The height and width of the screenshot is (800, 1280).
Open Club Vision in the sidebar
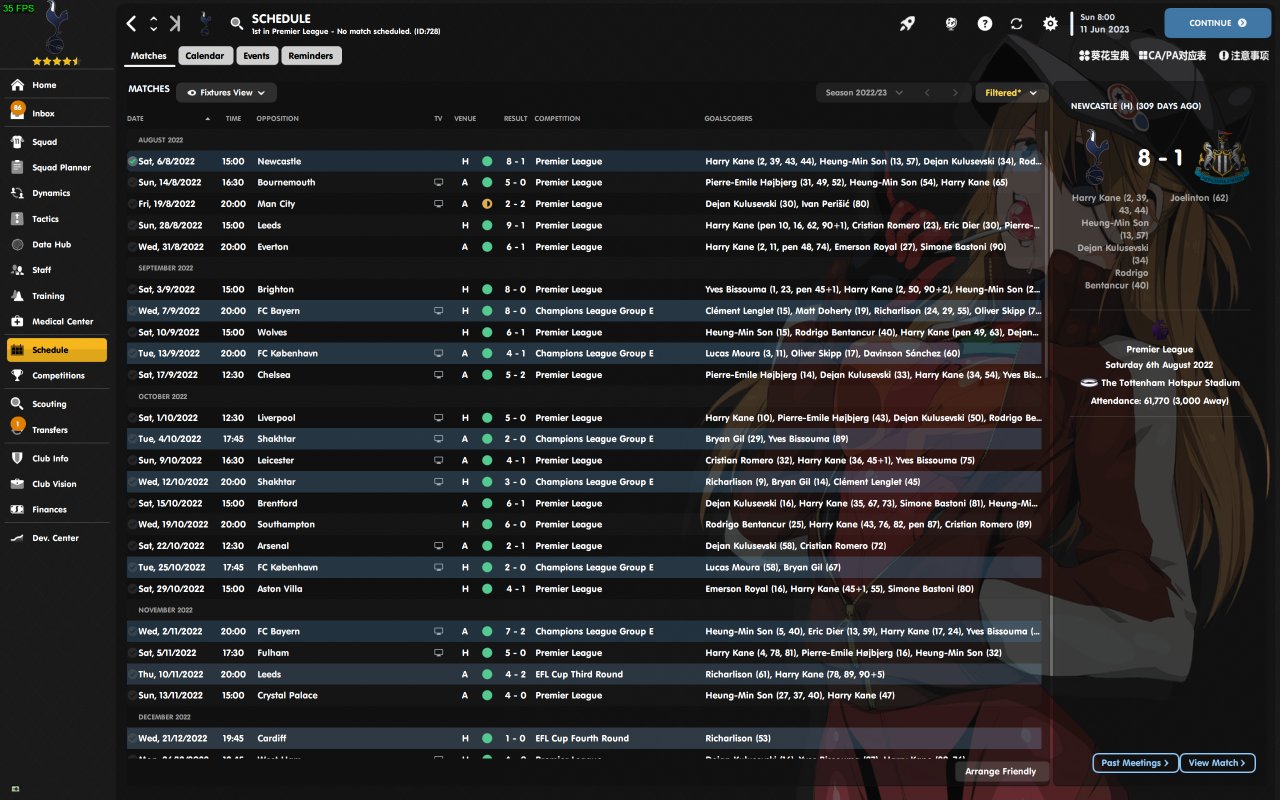(x=57, y=484)
